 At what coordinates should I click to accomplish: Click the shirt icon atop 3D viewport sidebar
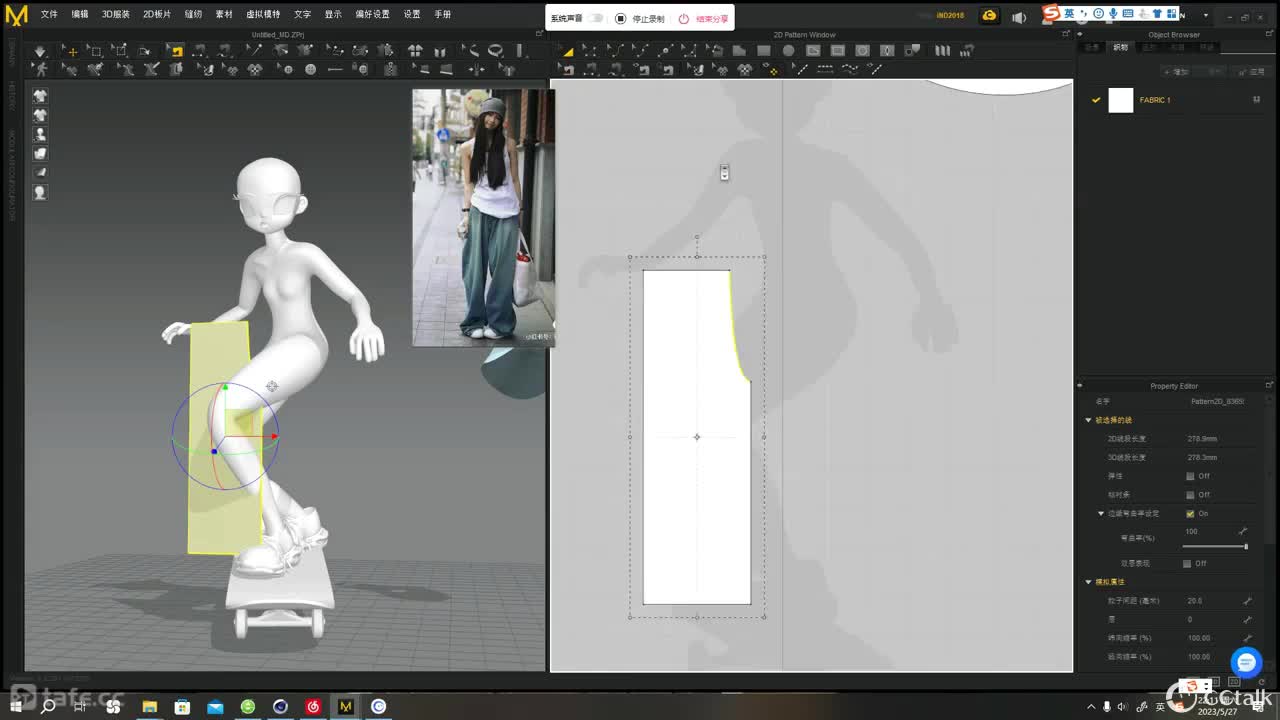coord(40,96)
